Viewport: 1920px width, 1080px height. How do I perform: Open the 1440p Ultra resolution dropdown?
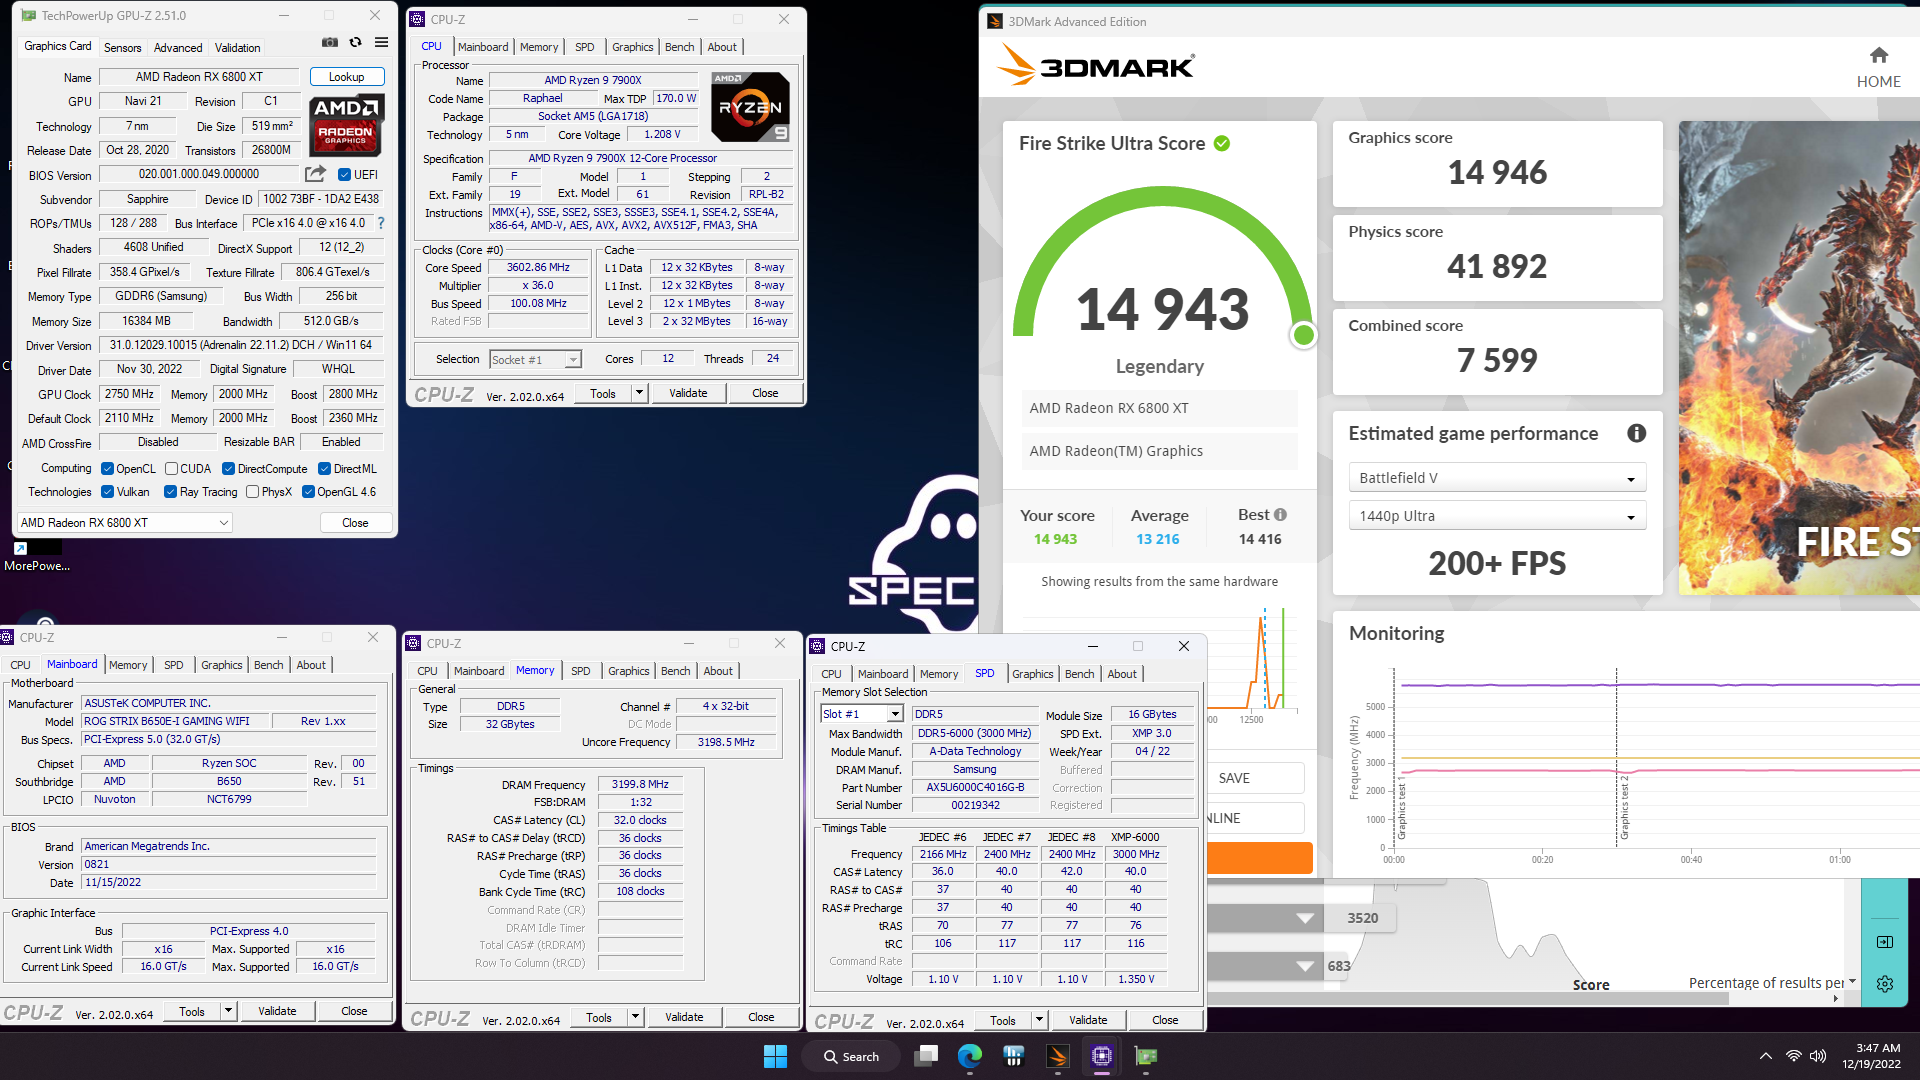coord(1497,516)
